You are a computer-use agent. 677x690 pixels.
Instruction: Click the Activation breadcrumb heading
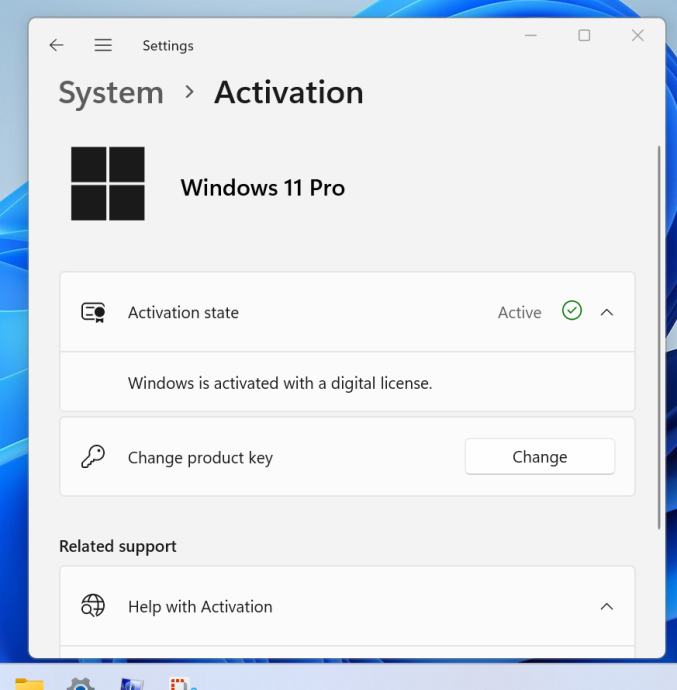click(x=289, y=92)
